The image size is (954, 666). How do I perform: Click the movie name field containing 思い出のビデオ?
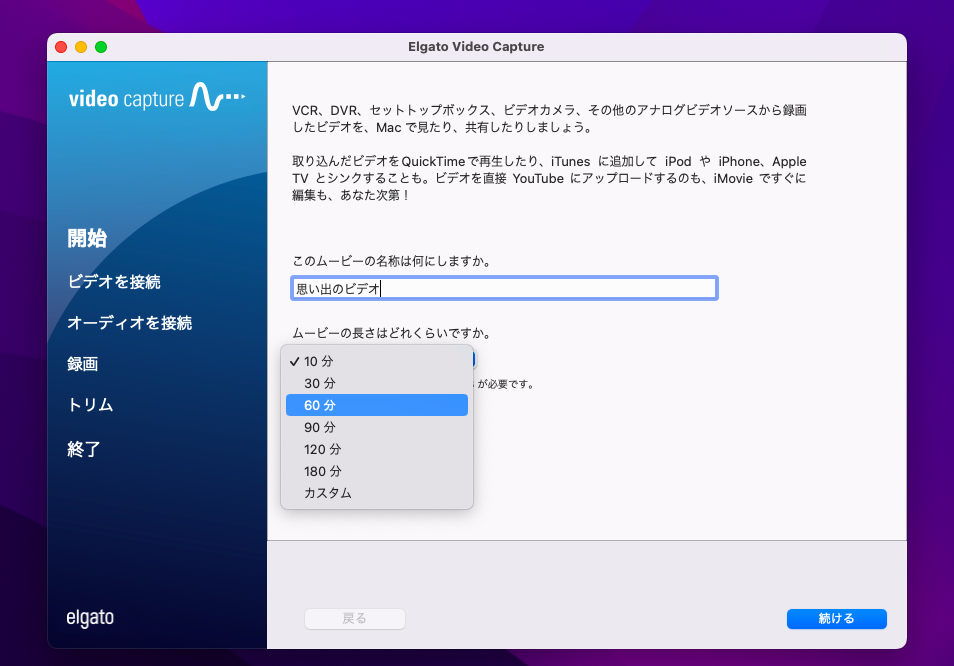point(504,289)
